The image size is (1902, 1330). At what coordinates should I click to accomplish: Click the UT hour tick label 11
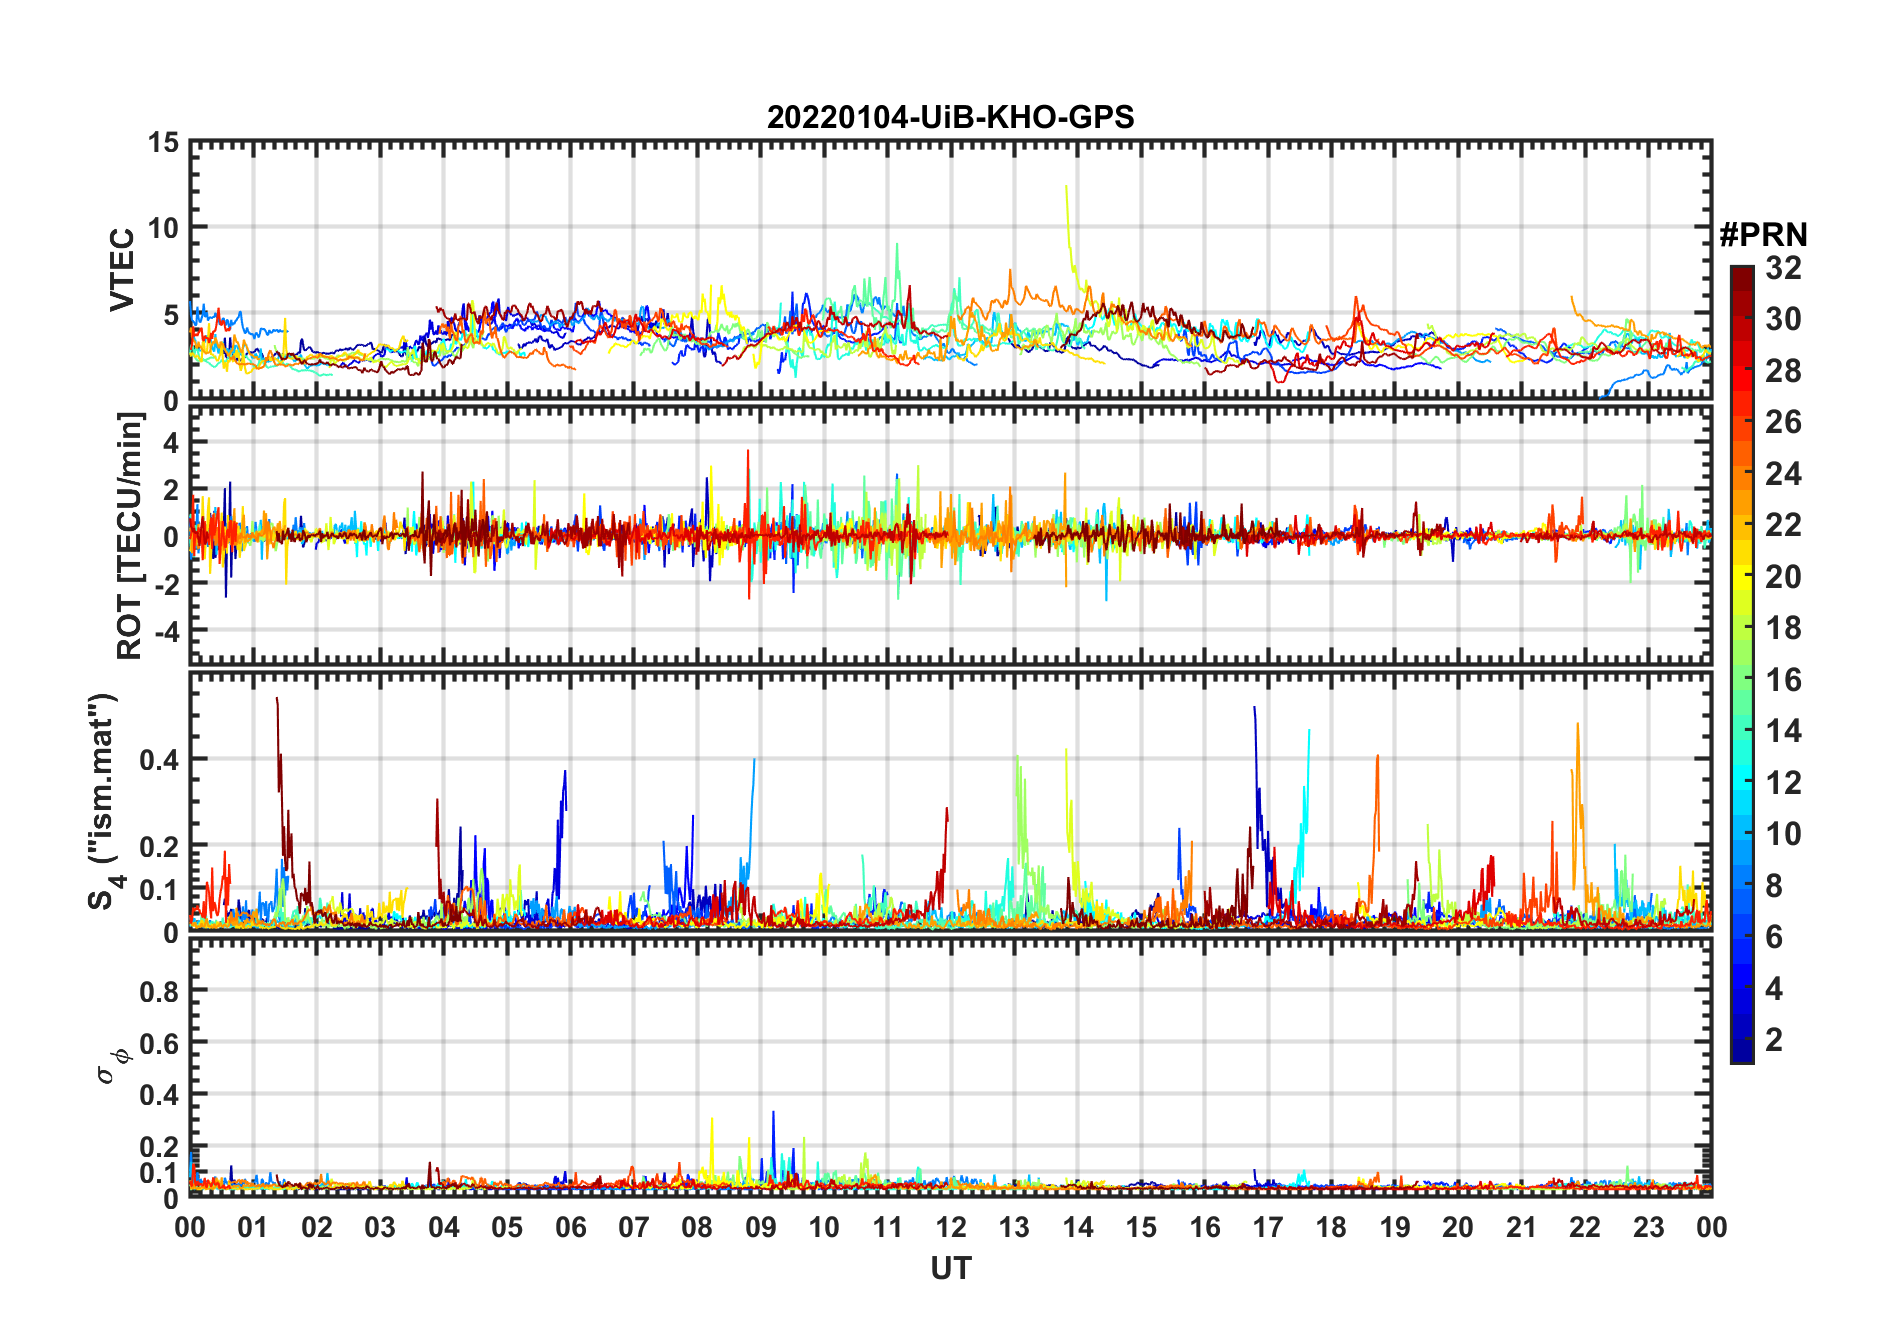click(x=888, y=1227)
